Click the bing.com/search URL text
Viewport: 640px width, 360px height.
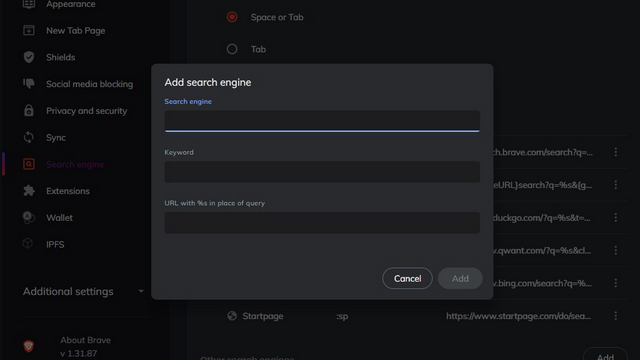click(542, 283)
